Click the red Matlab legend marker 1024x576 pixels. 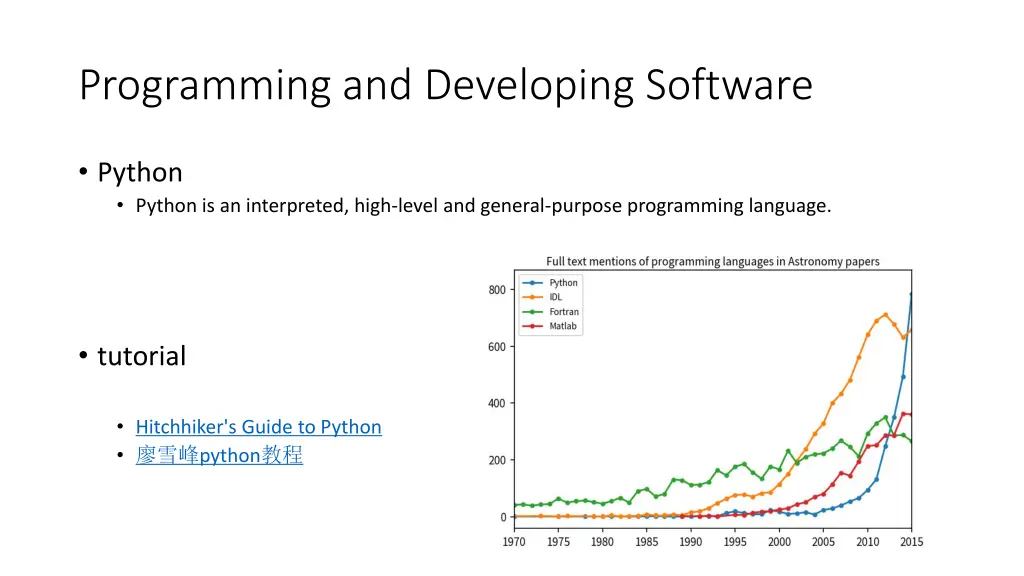tap(534, 326)
